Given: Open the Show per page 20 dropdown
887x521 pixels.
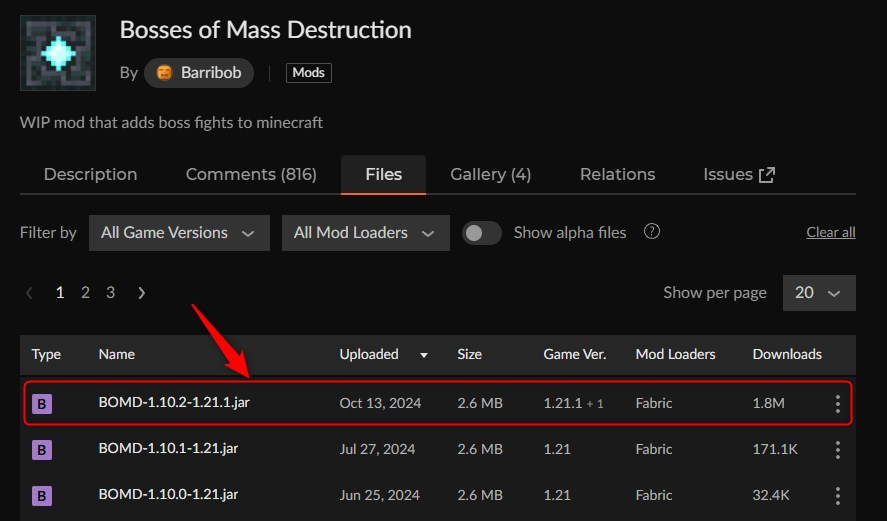Looking at the screenshot, I should [818, 293].
